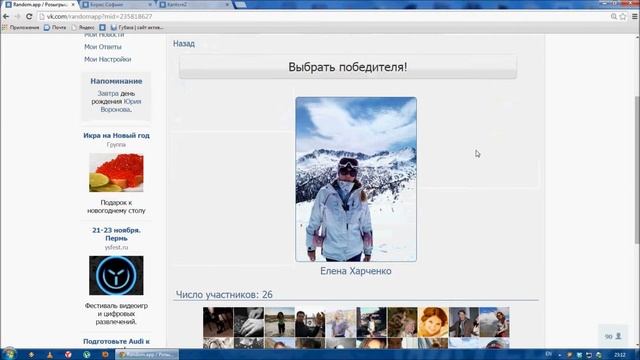Screen dimensions: 640x360
Task: Click Завтра link in reminder
Action: (x=108, y=93)
